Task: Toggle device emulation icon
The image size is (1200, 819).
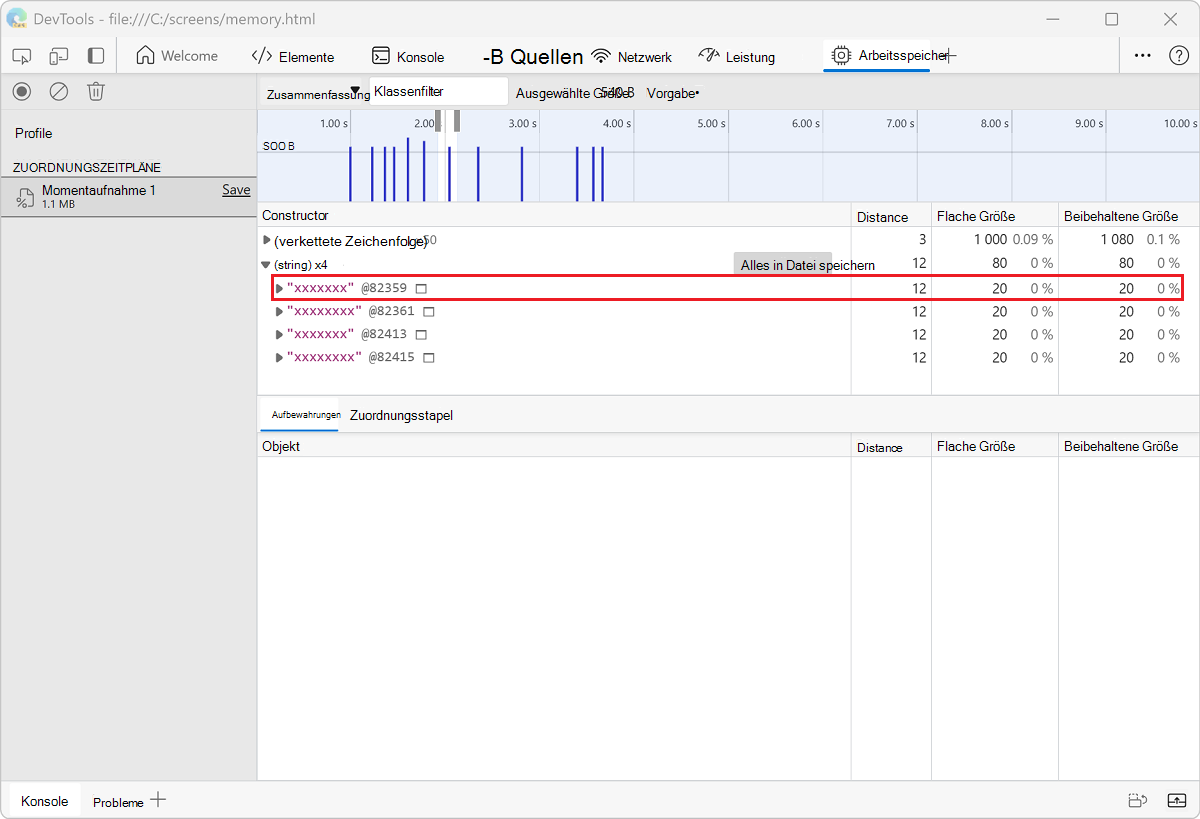Action: click(x=59, y=56)
